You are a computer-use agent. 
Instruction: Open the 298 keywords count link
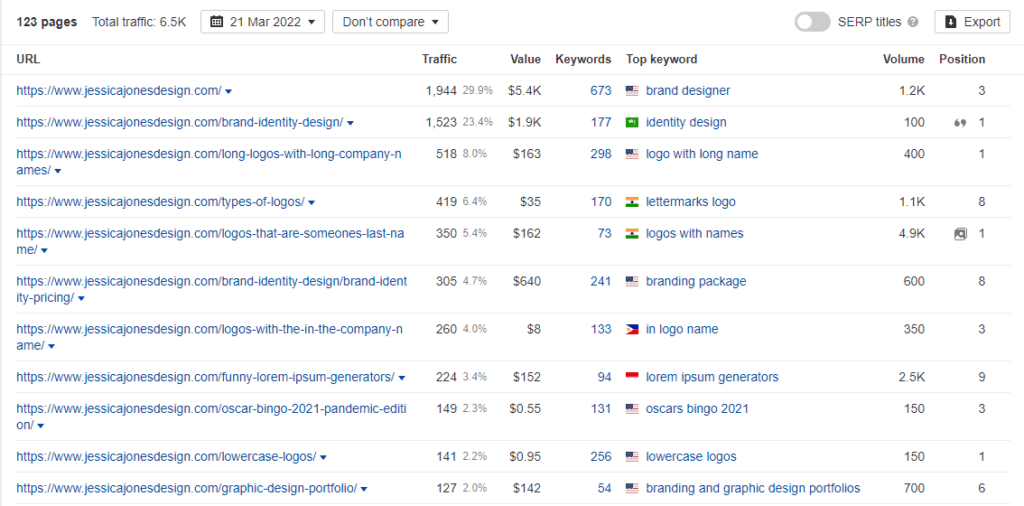coord(601,154)
